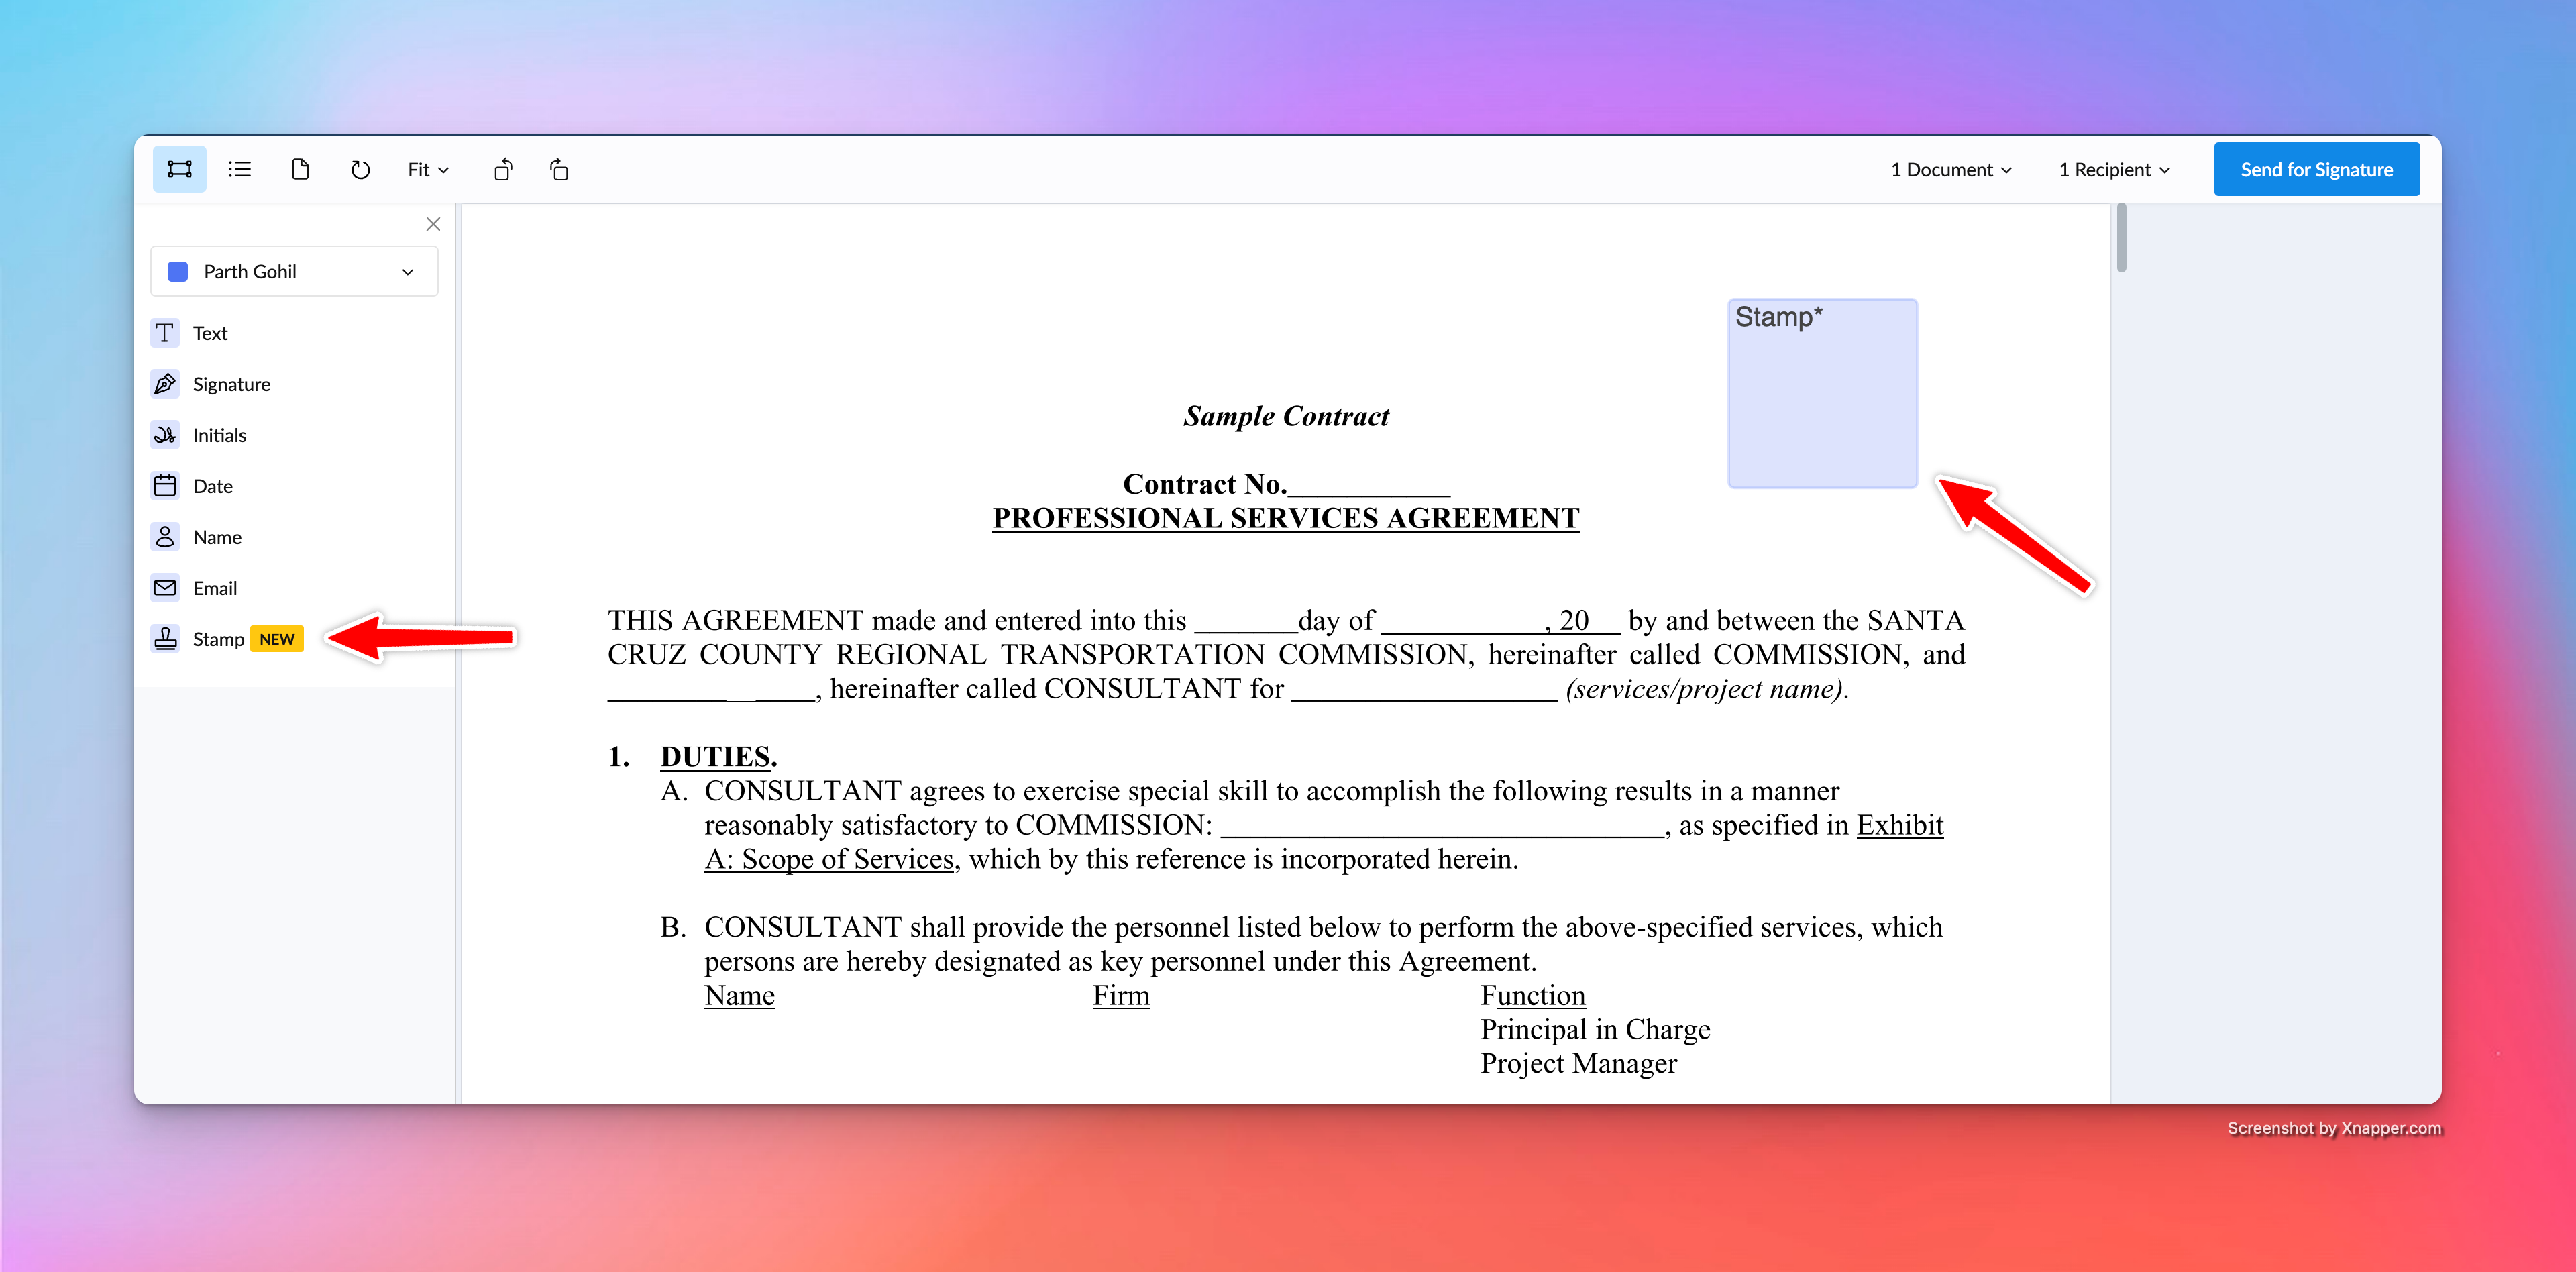
Task: Open the 1 Recipient dropdown
Action: (2113, 170)
